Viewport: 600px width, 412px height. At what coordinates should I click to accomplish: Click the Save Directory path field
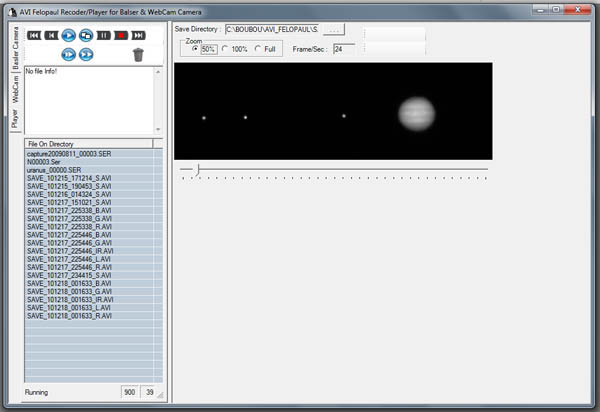click(272, 29)
